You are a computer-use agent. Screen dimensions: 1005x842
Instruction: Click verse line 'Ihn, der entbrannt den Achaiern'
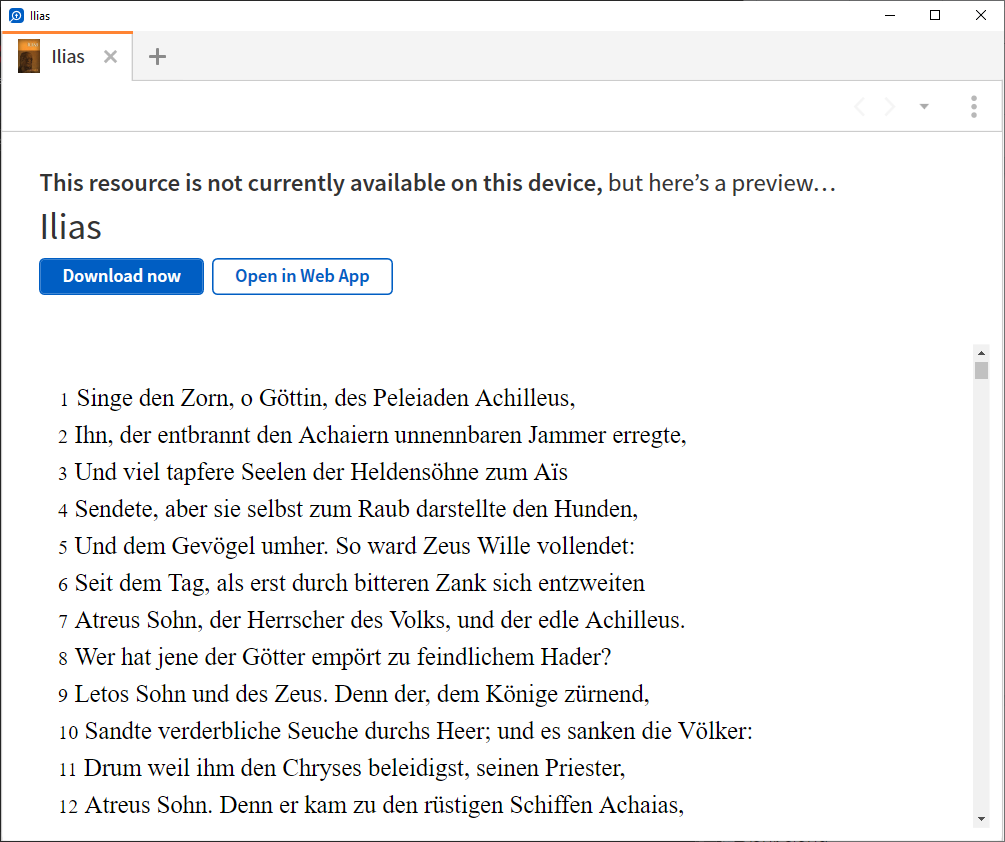point(381,435)
